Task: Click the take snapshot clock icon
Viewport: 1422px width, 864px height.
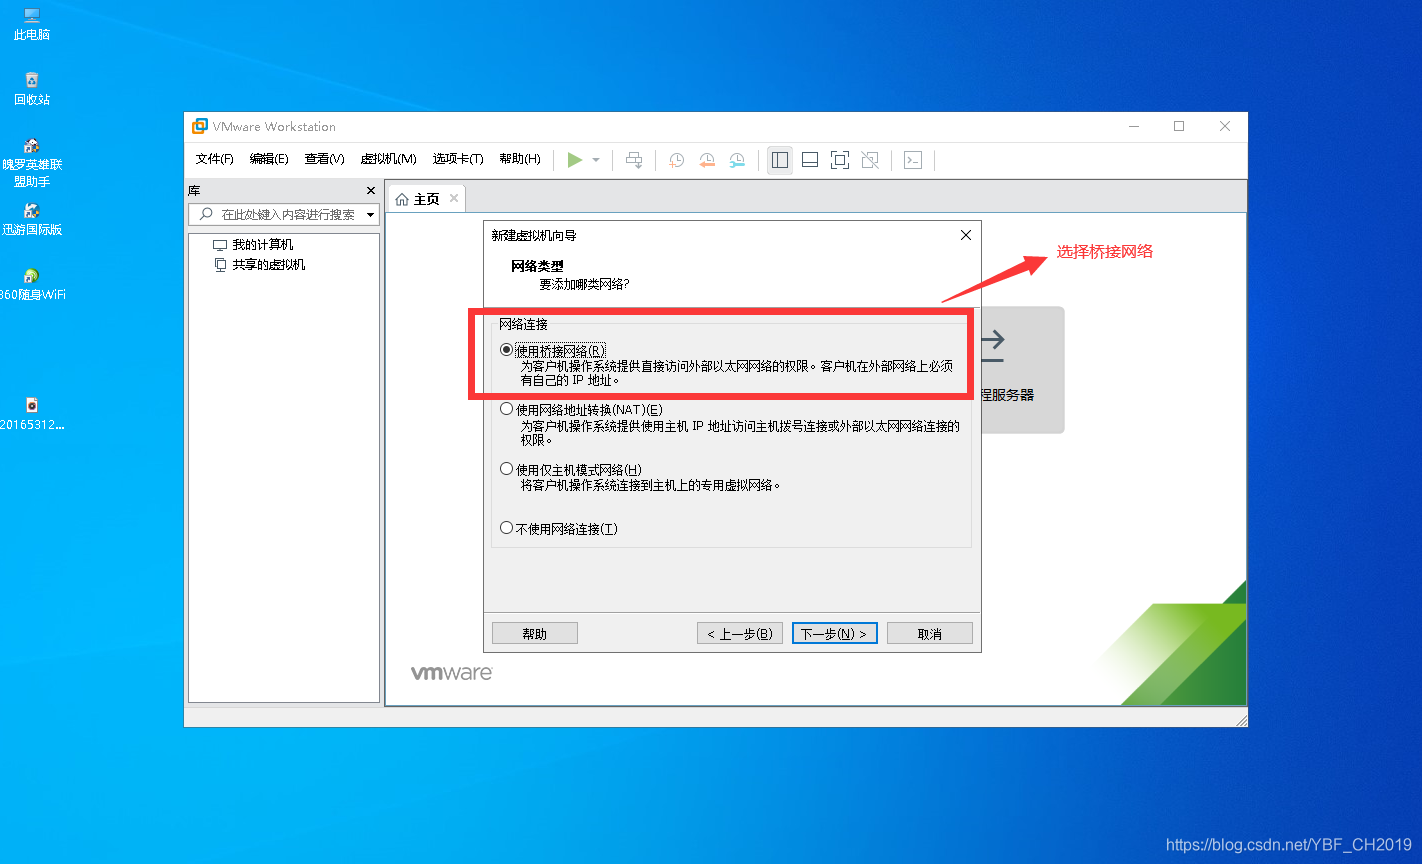Action: click(x=677, y=160)
